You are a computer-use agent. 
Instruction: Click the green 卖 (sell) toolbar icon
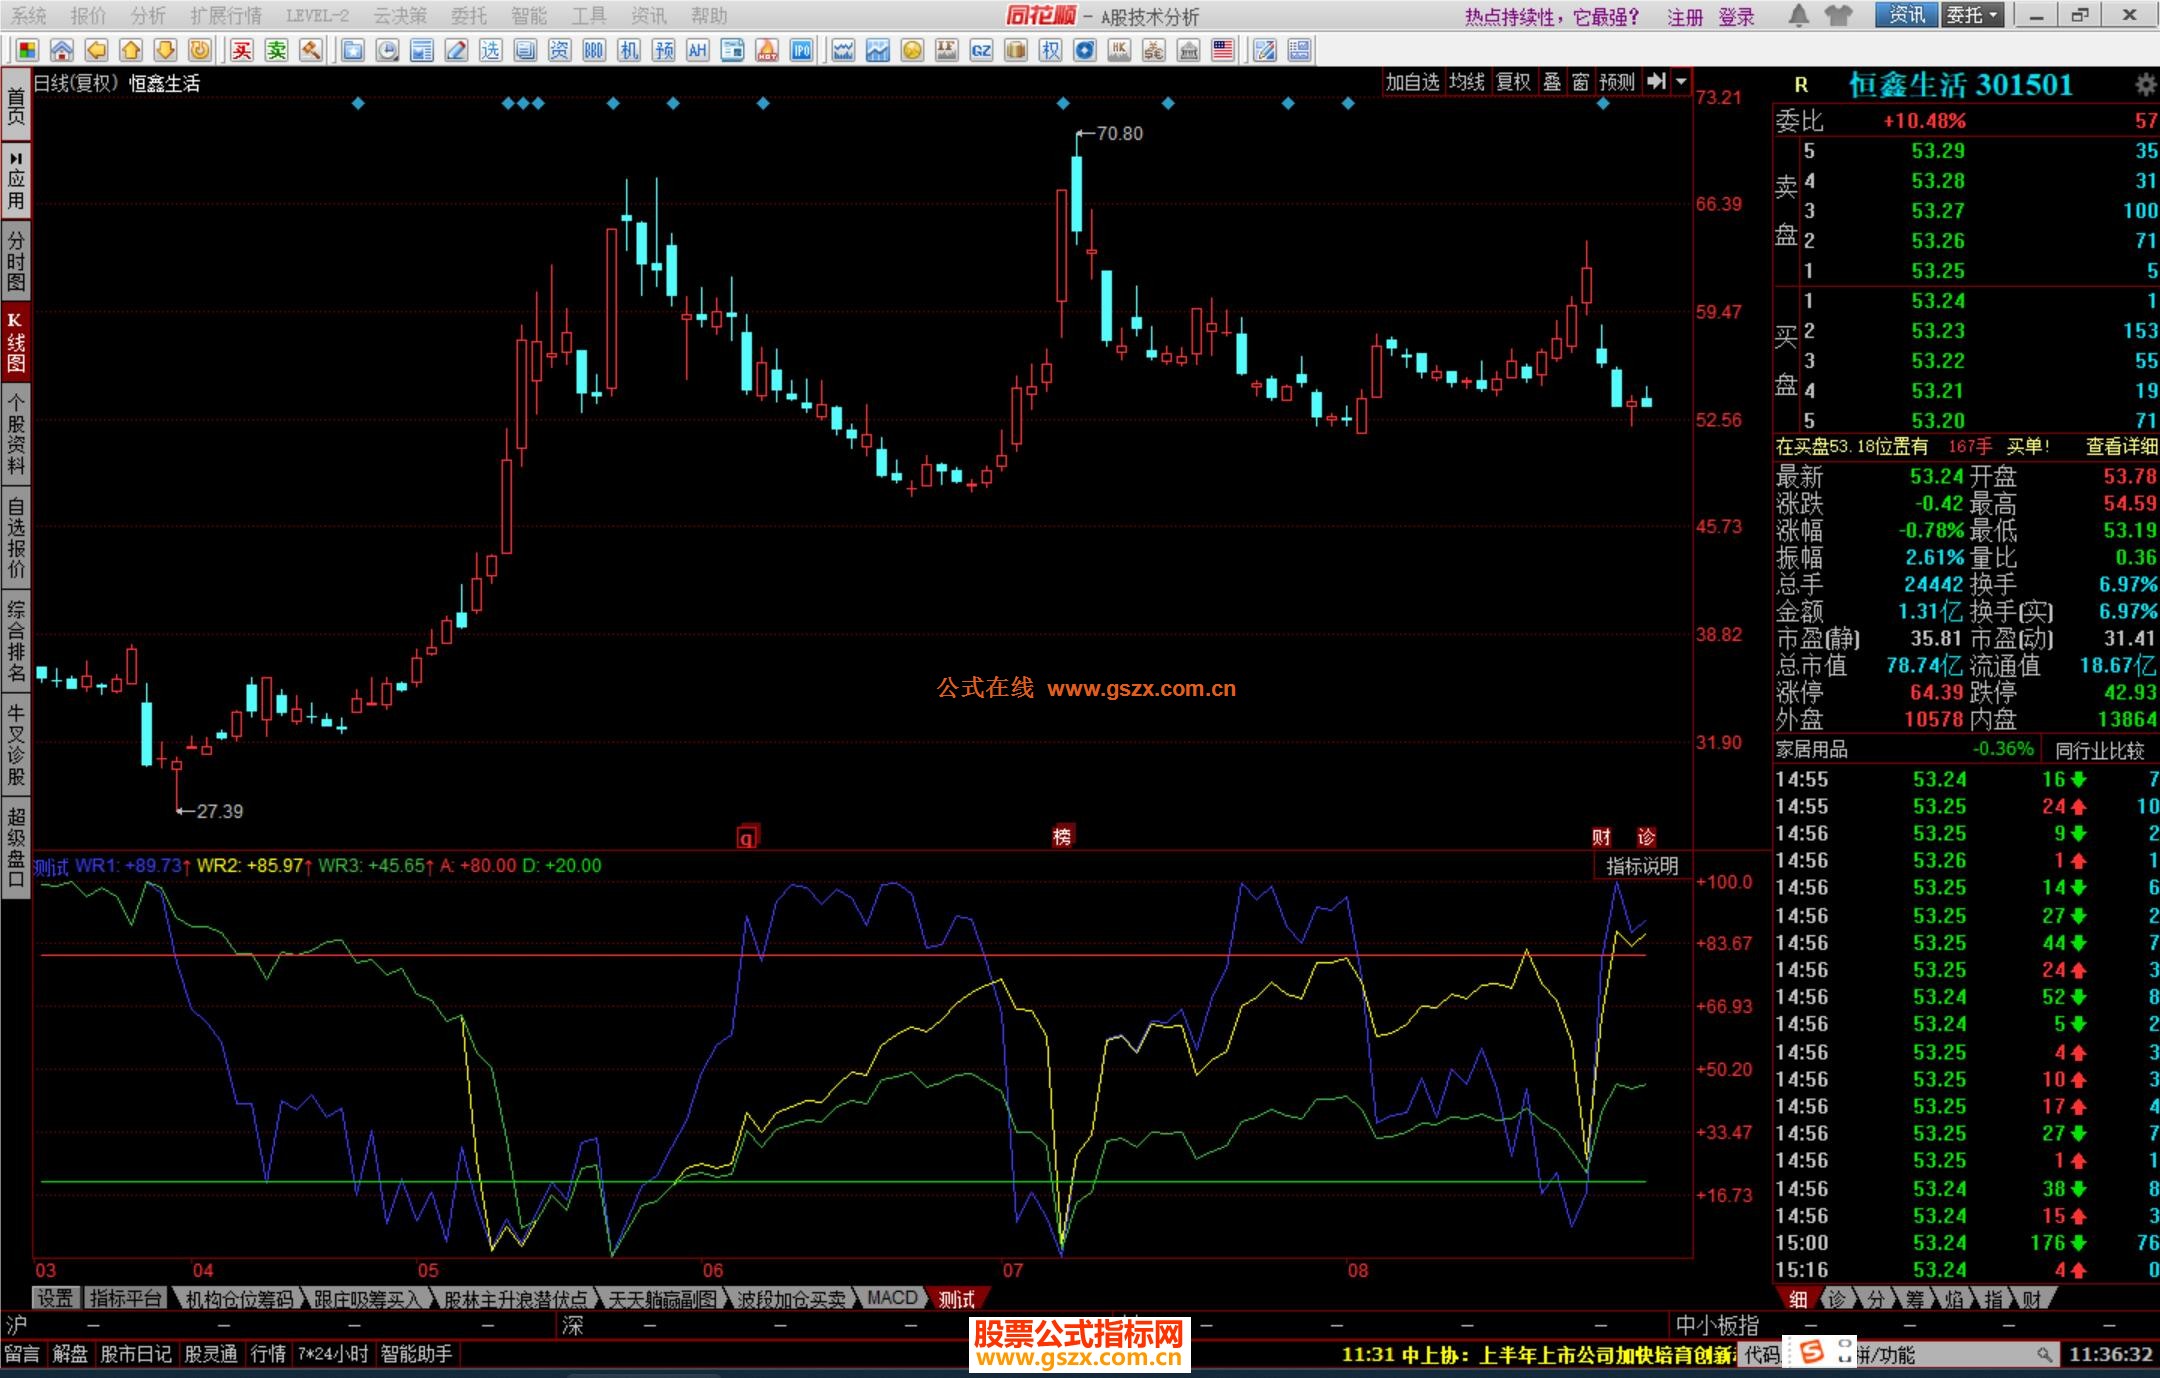(x=277, y=50)
